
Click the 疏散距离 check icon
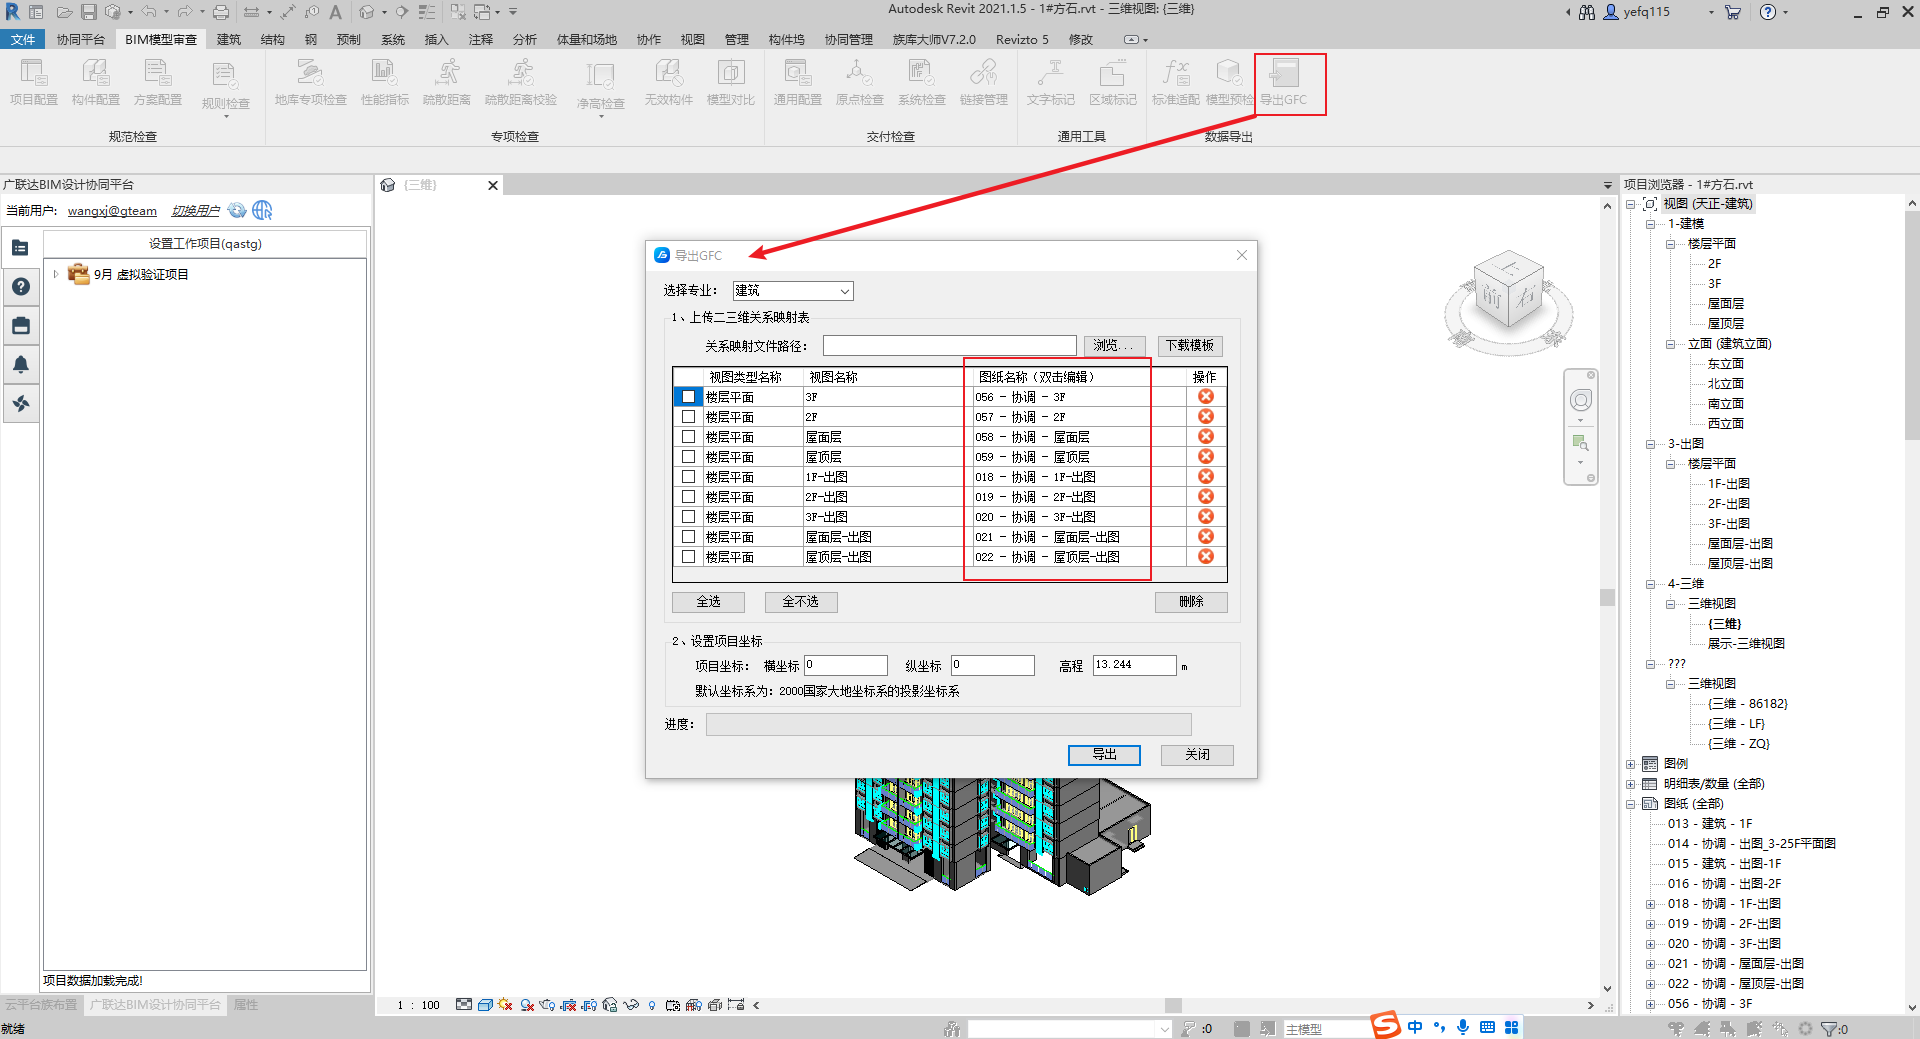pos(447,82)
